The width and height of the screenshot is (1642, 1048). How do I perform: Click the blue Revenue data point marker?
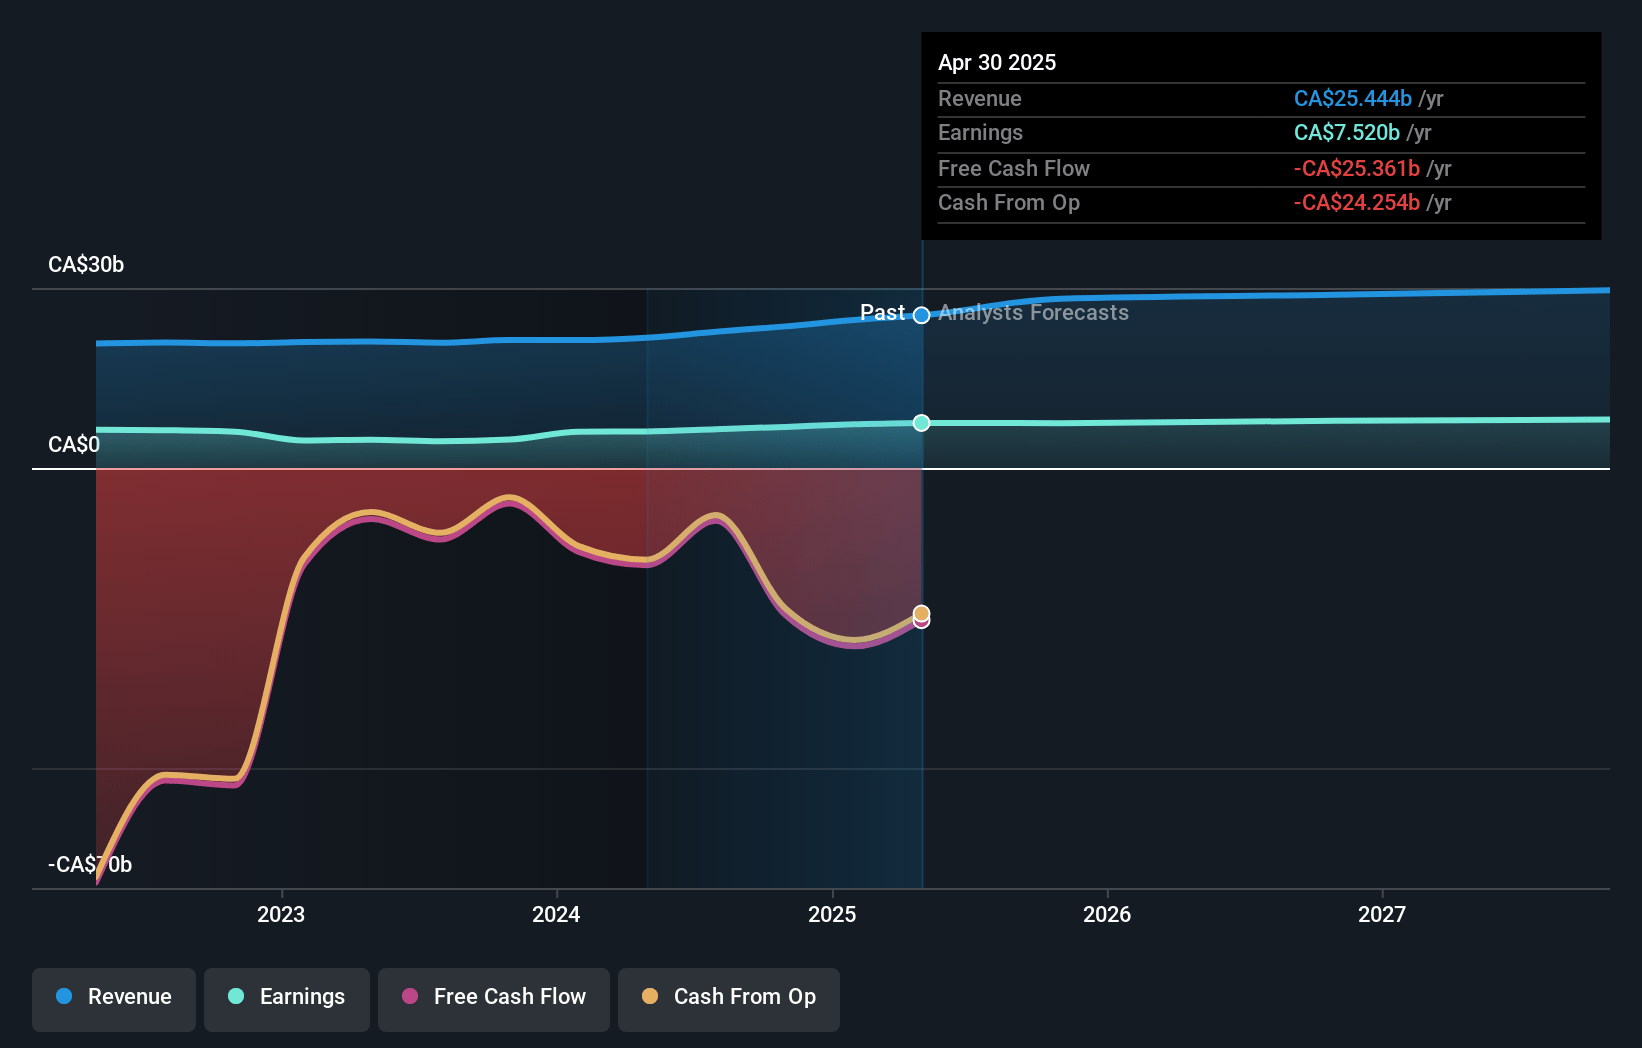921,315
